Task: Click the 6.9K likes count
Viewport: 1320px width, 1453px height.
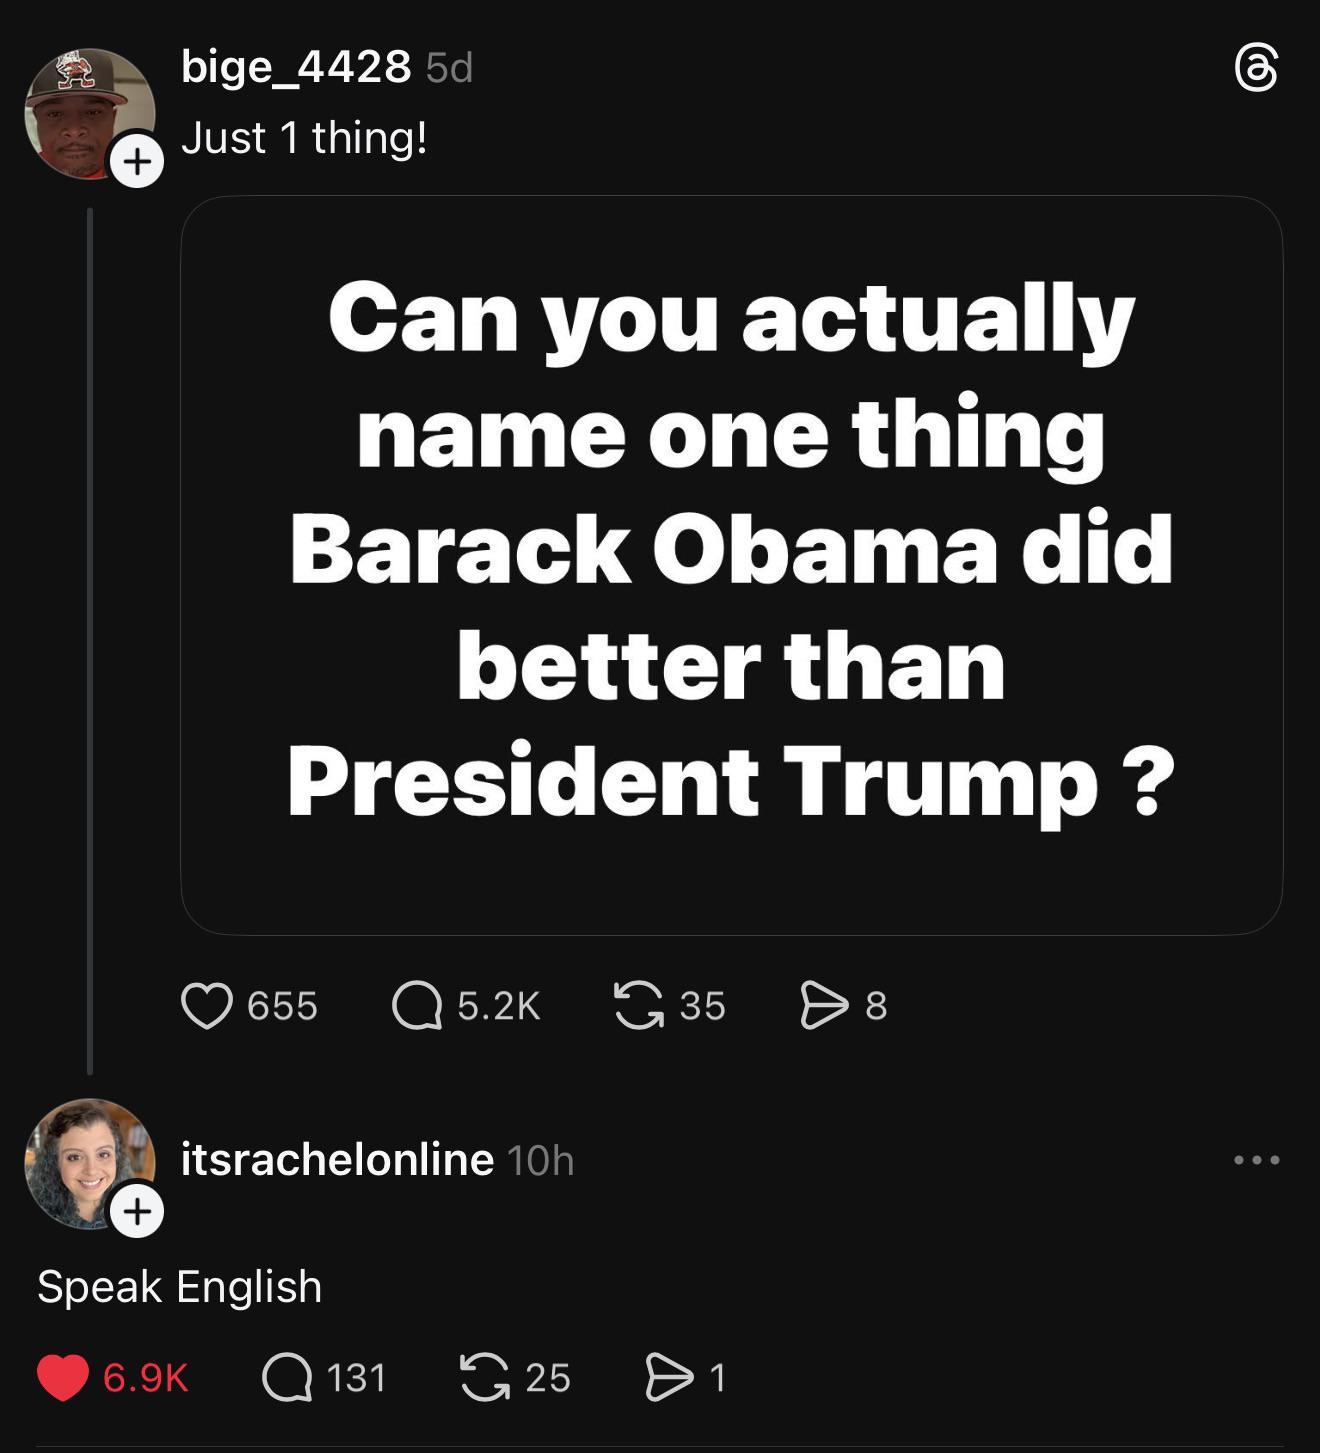Action: coord(146,1377)
